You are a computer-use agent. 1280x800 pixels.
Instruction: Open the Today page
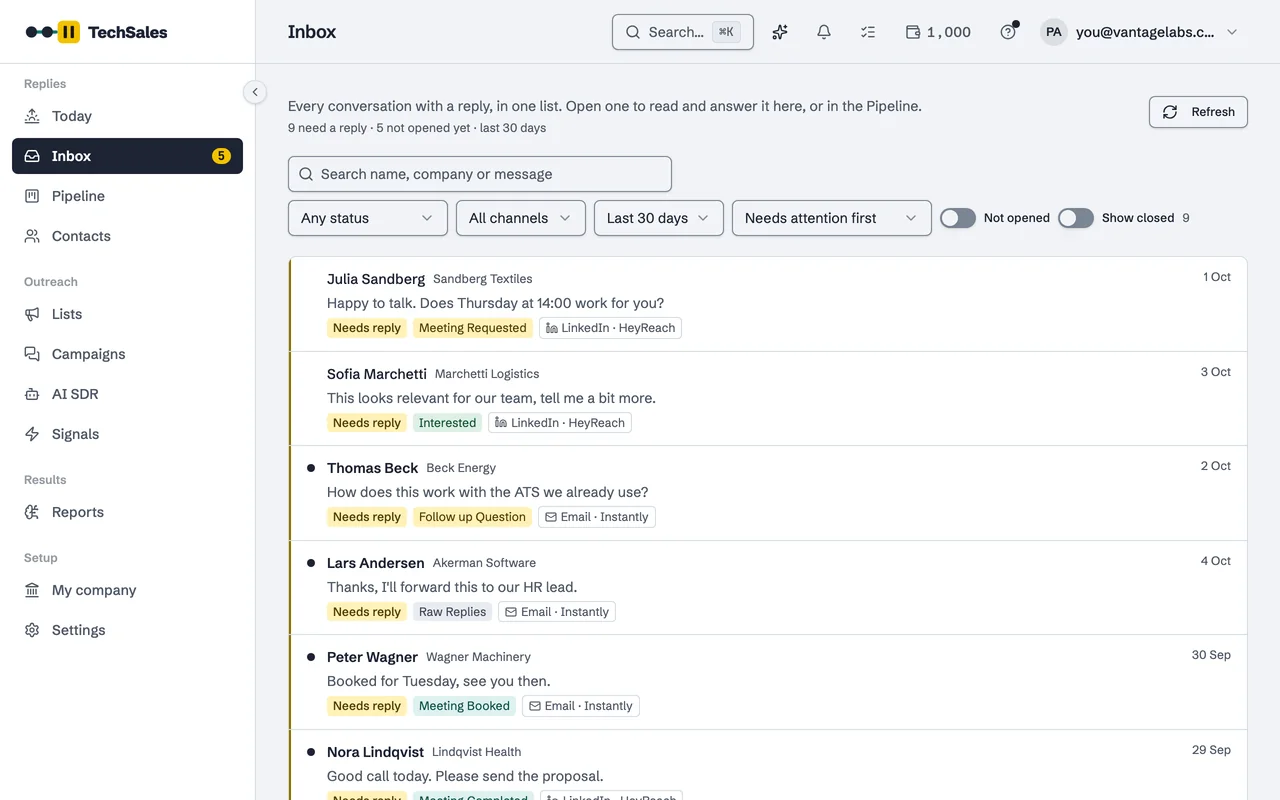click(x=127, y=116)
